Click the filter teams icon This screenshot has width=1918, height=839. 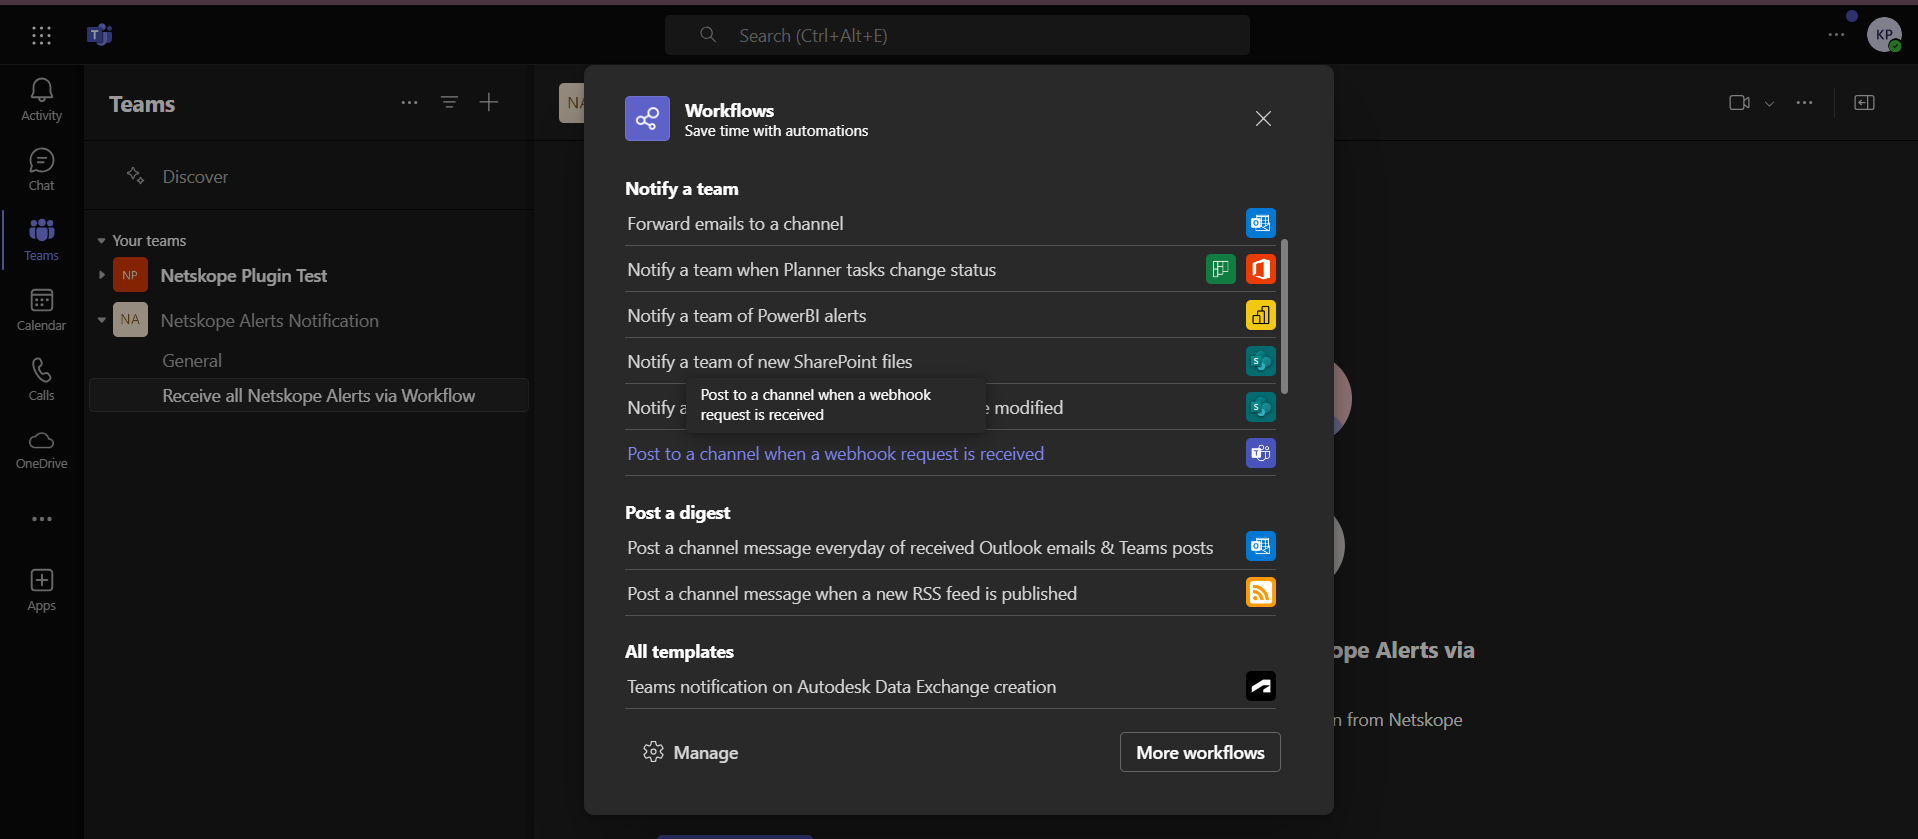click(x=449, y=103)
